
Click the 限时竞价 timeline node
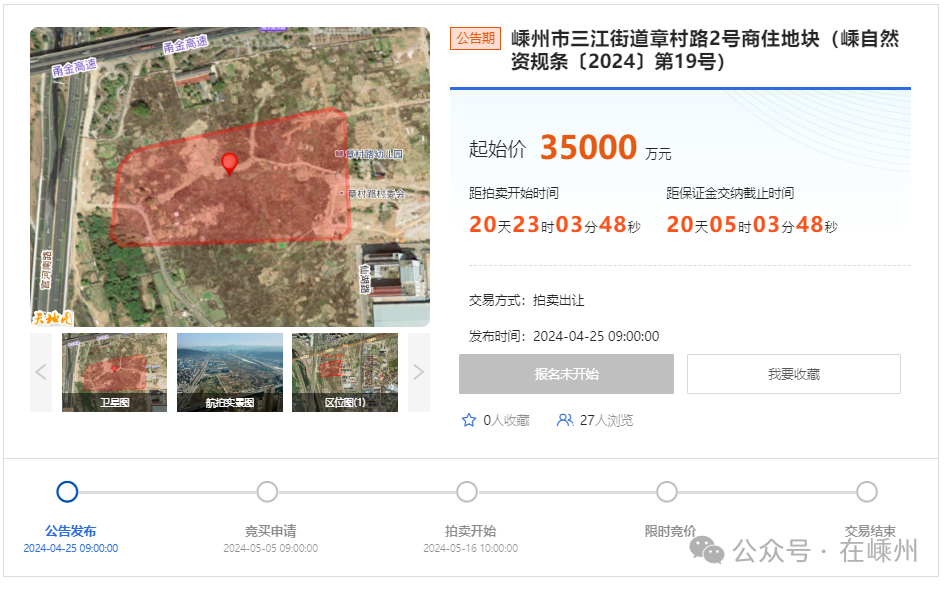click(x=667, y=492)
